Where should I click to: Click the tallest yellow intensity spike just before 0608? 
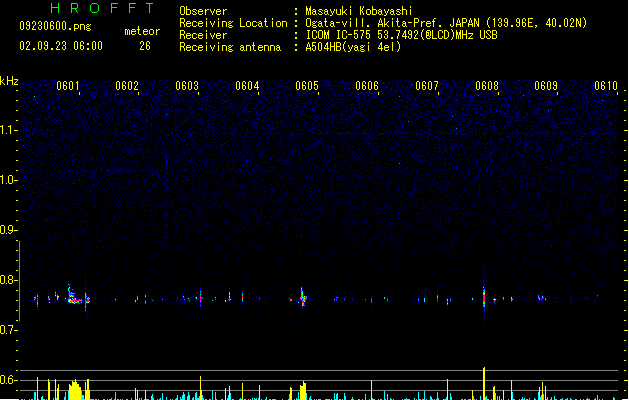[x=484, y=383]
